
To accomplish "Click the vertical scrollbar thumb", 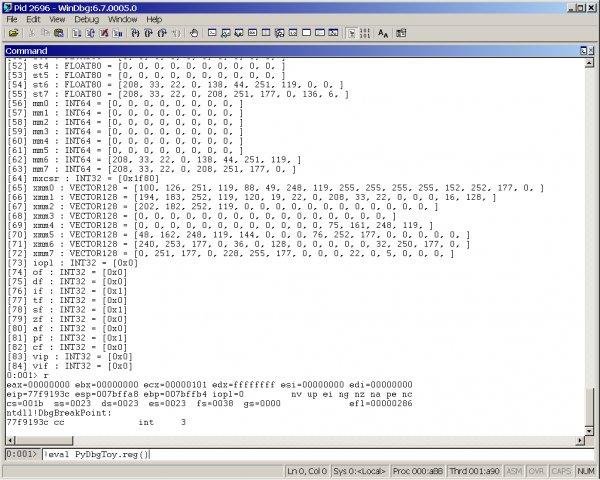I will tap(589, 407).
